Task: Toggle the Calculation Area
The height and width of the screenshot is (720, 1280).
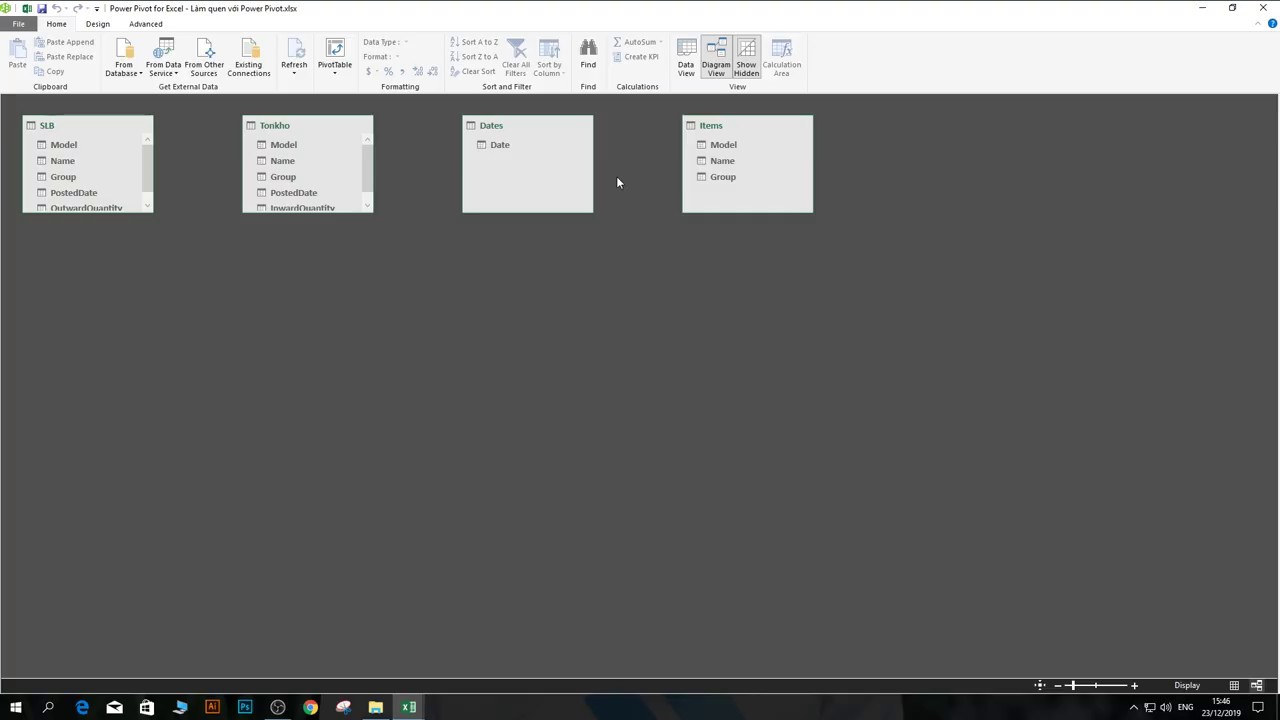Action: 782,58
